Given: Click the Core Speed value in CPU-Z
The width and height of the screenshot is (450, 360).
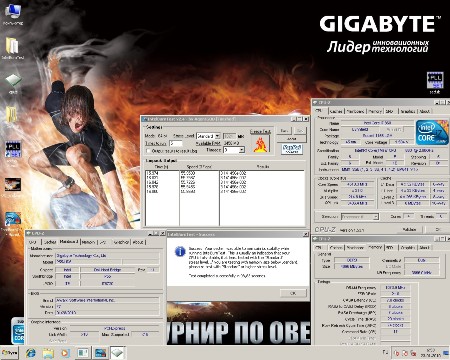Looking at the screenshot, I should pyautogui.click(x=357, y=184).
